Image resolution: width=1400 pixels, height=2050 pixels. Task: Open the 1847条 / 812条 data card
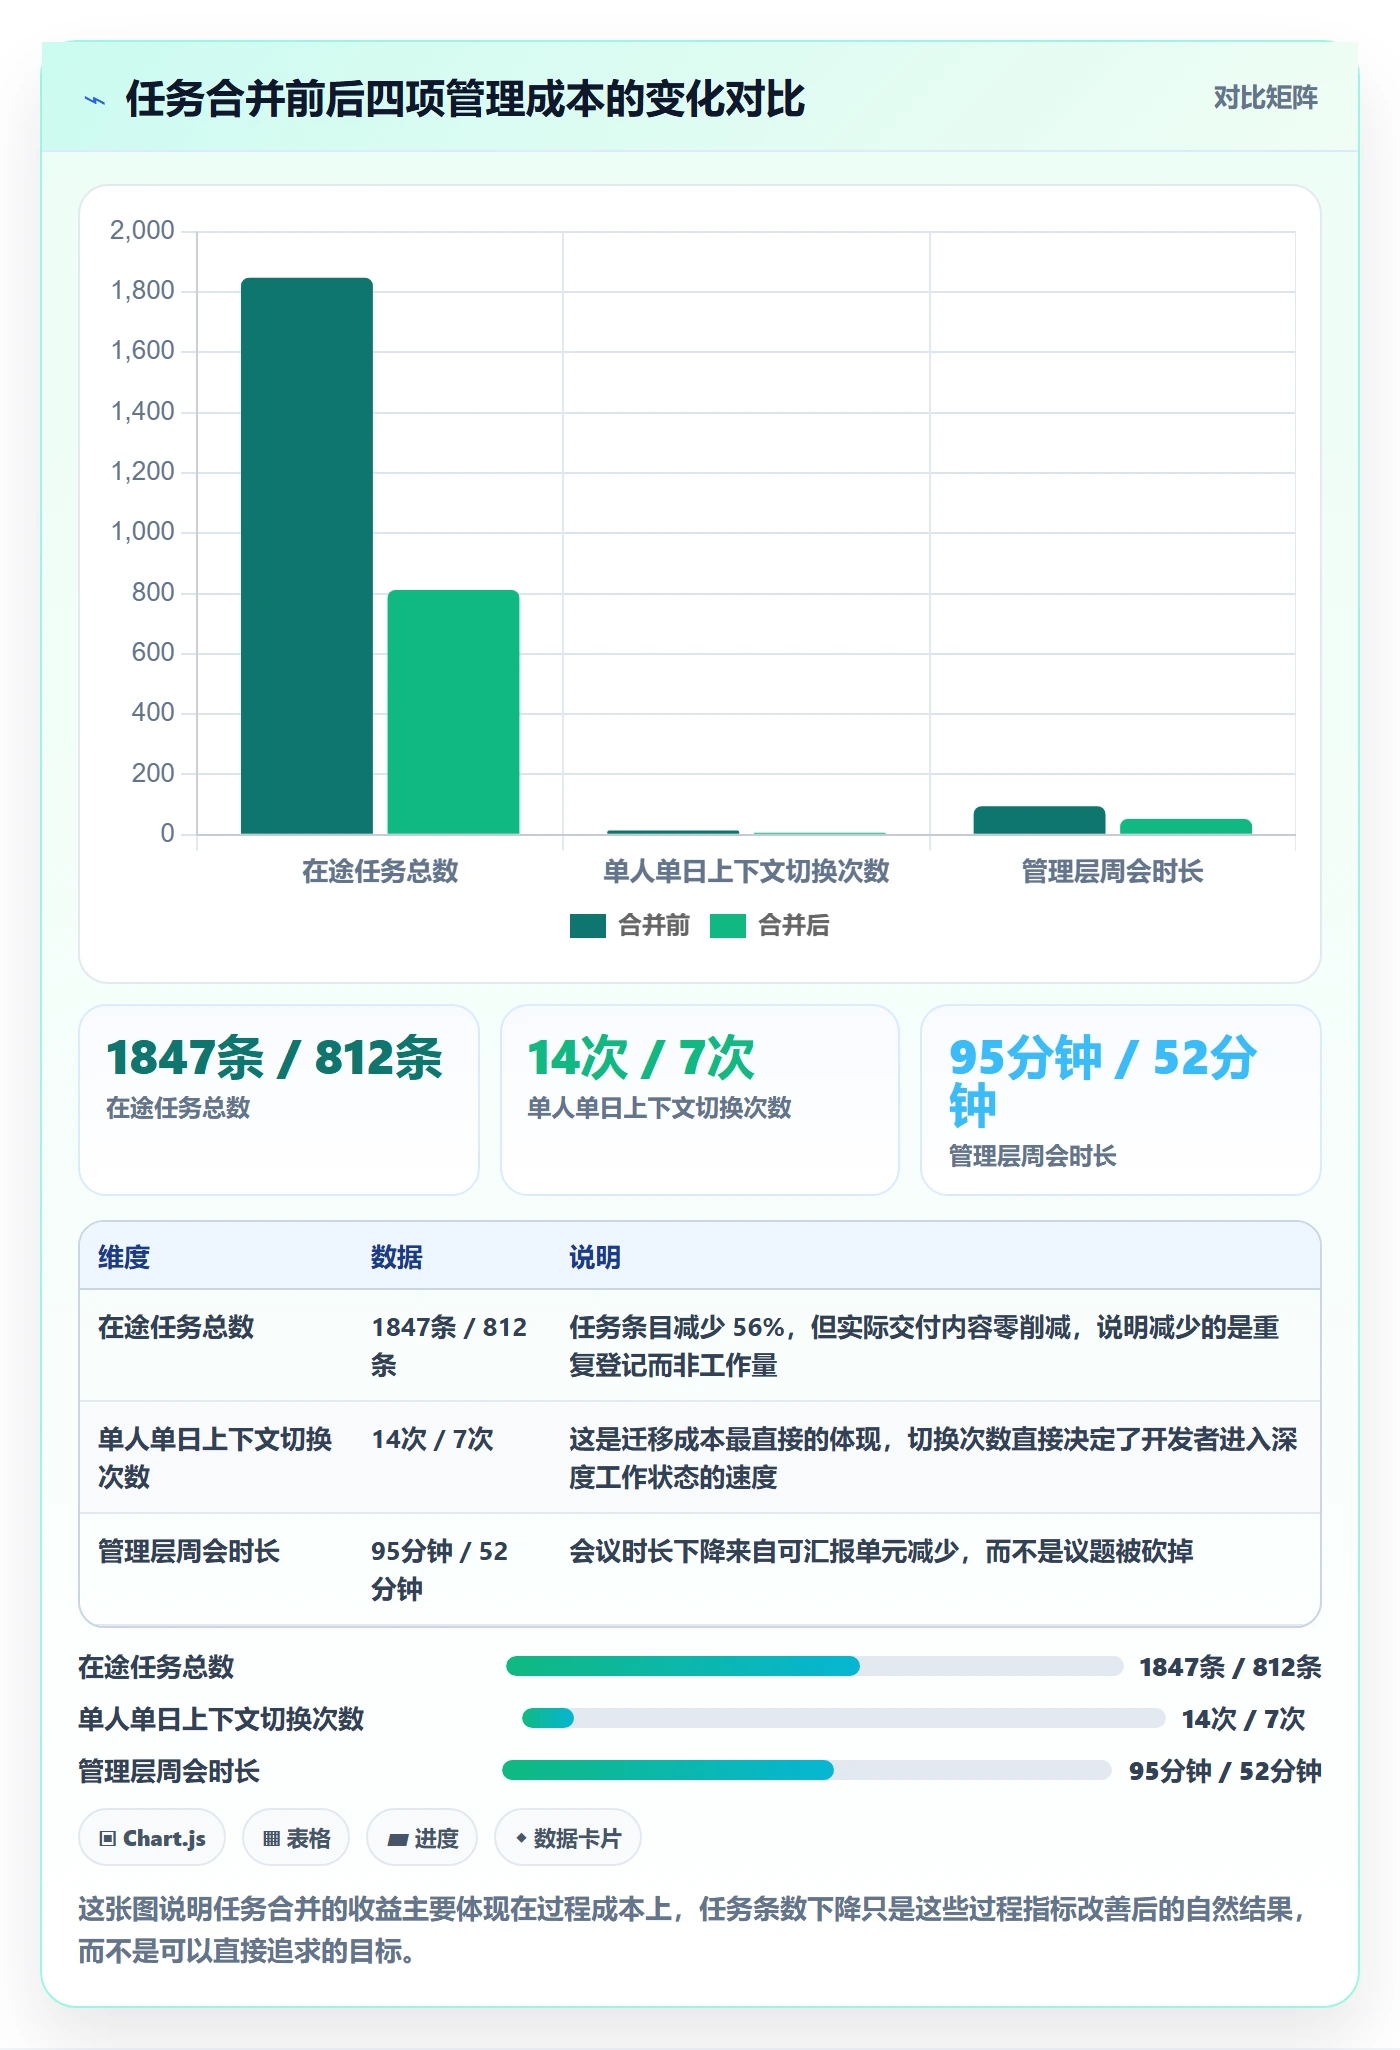tap(279, 1100)
